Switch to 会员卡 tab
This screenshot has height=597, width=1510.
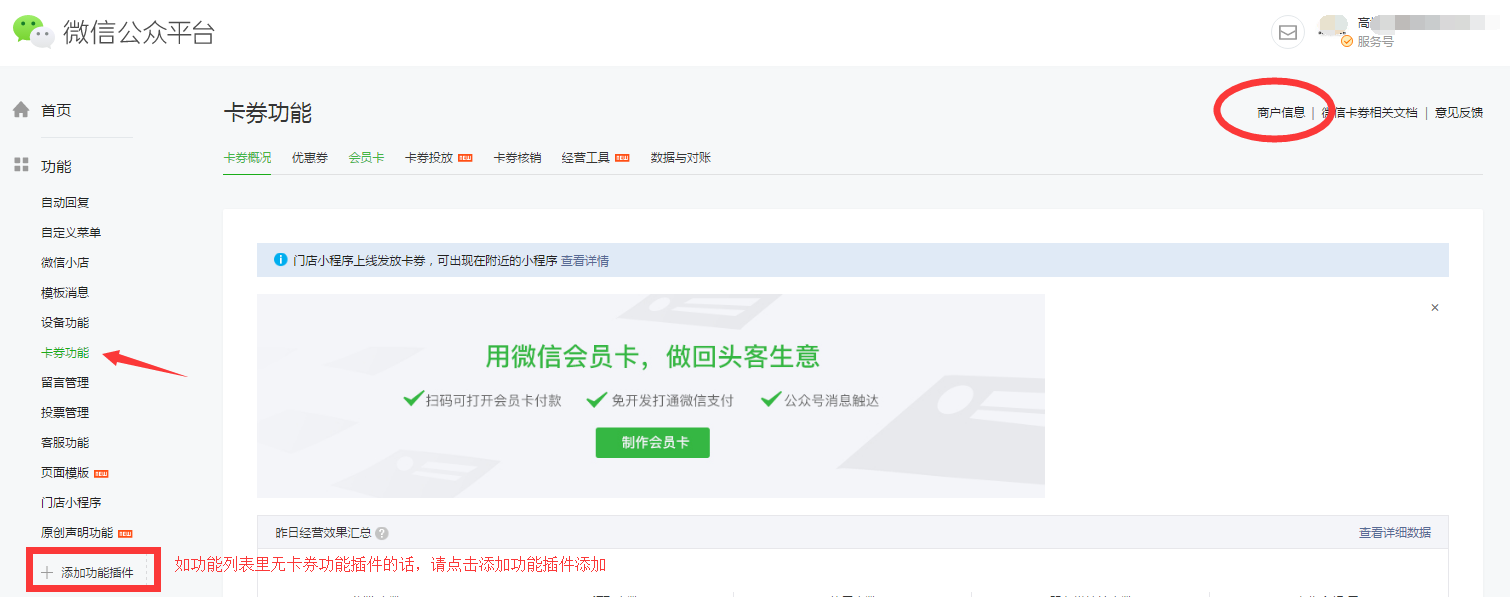point(366,158)
